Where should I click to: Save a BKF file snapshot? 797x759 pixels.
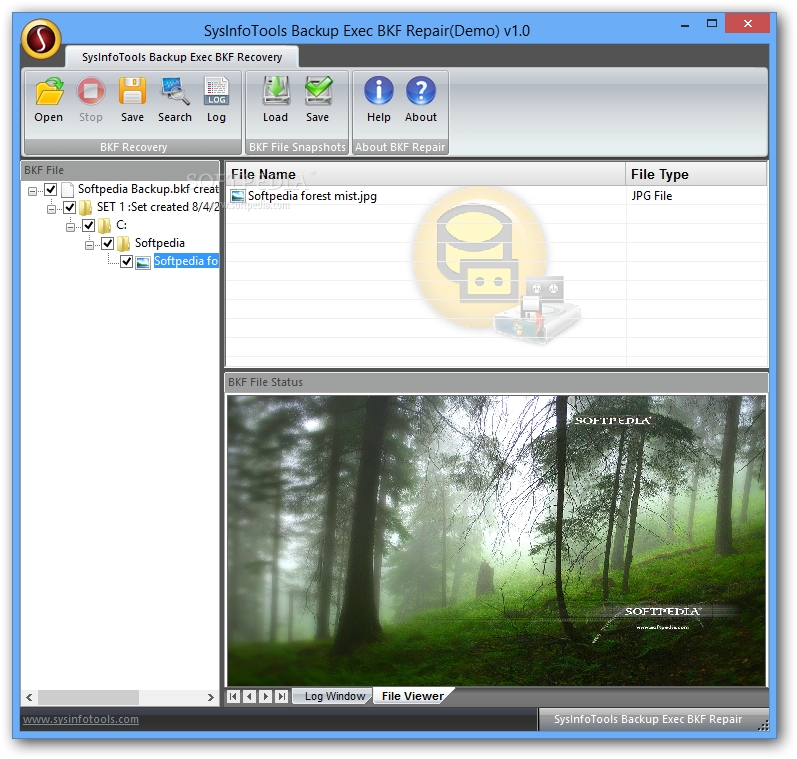point(318,92)
